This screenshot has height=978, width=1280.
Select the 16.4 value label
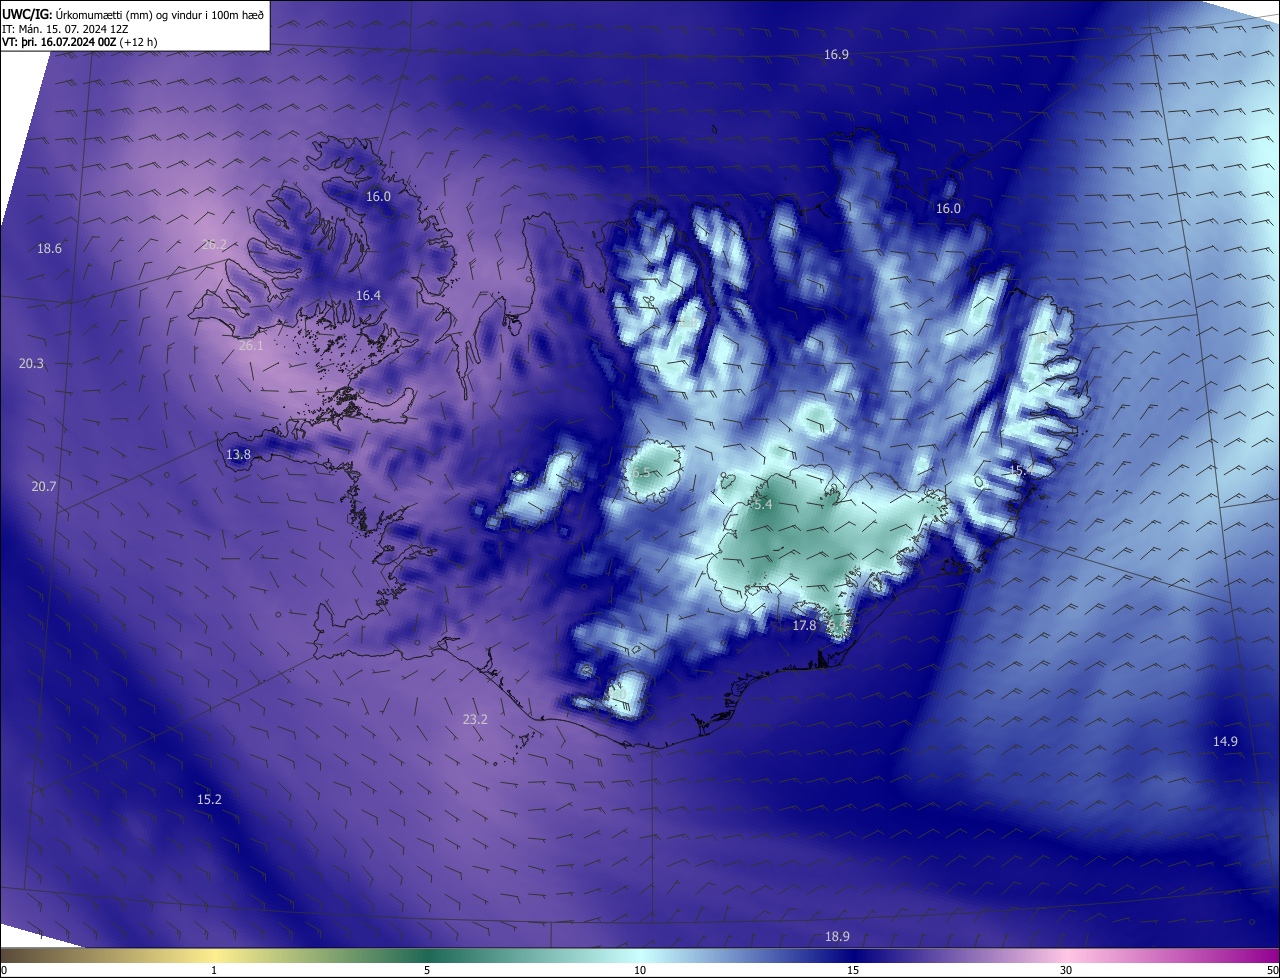(369, 296)
